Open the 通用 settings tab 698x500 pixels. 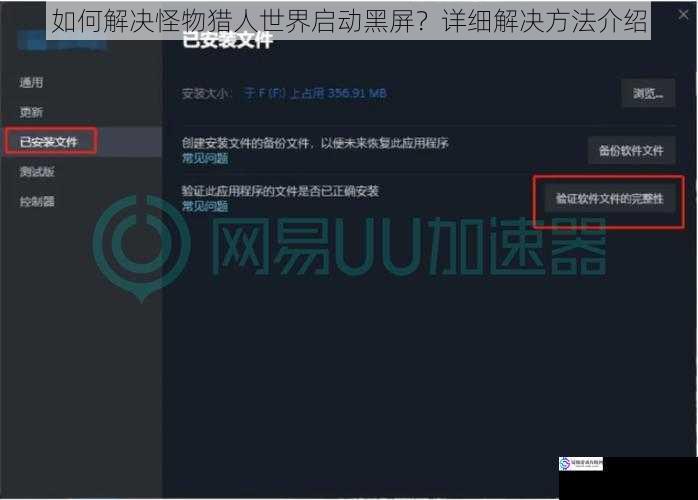31,82
